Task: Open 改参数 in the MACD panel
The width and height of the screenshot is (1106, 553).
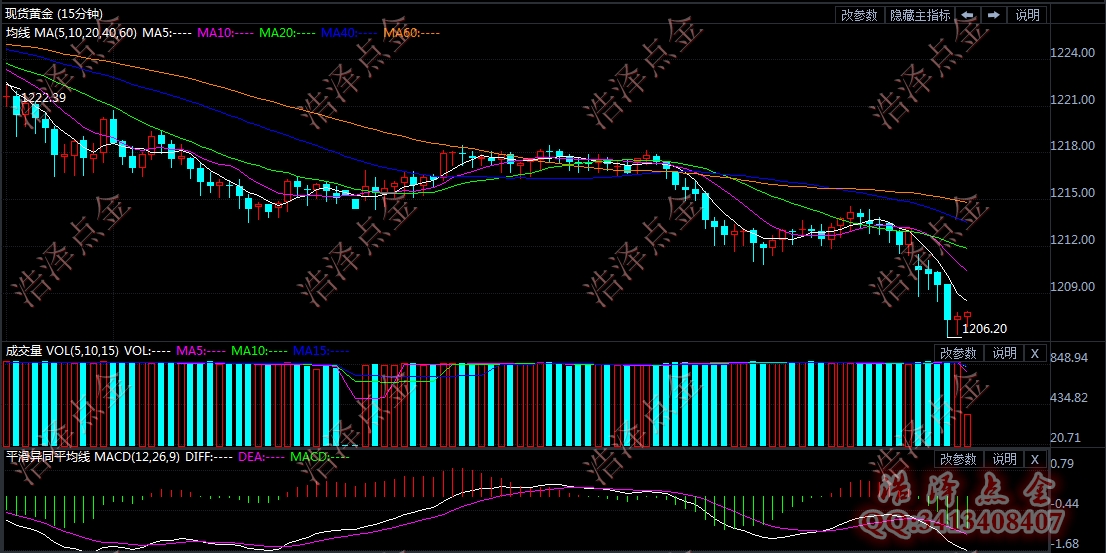Action: click(957, 459)
